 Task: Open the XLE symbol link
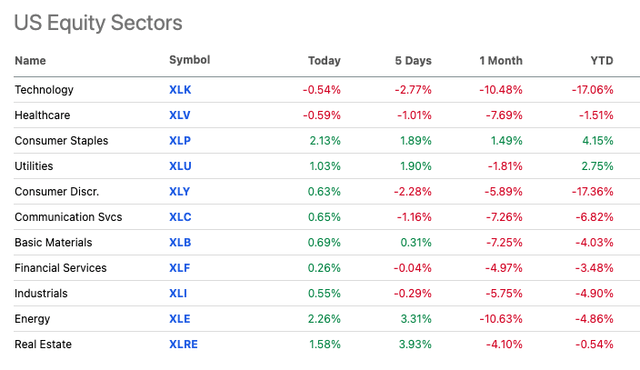[x=180, y=319]
